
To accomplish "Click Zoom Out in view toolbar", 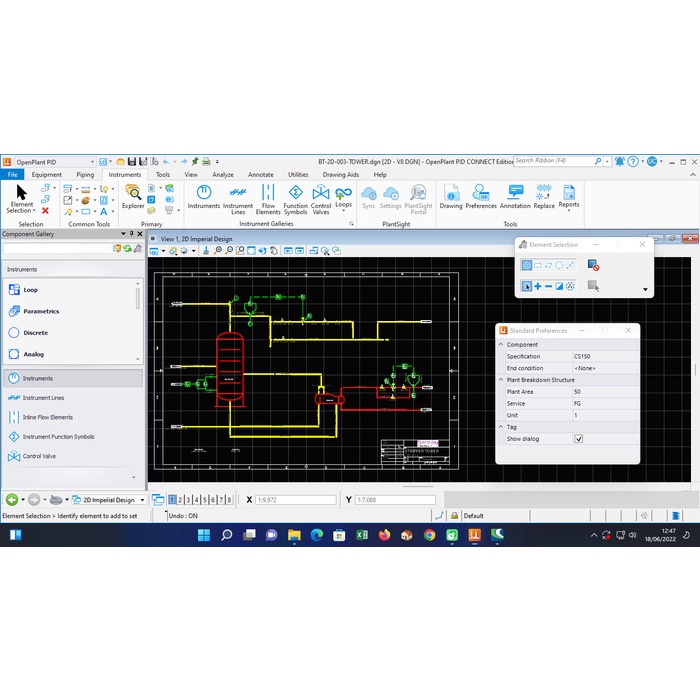I will point(229,251).
